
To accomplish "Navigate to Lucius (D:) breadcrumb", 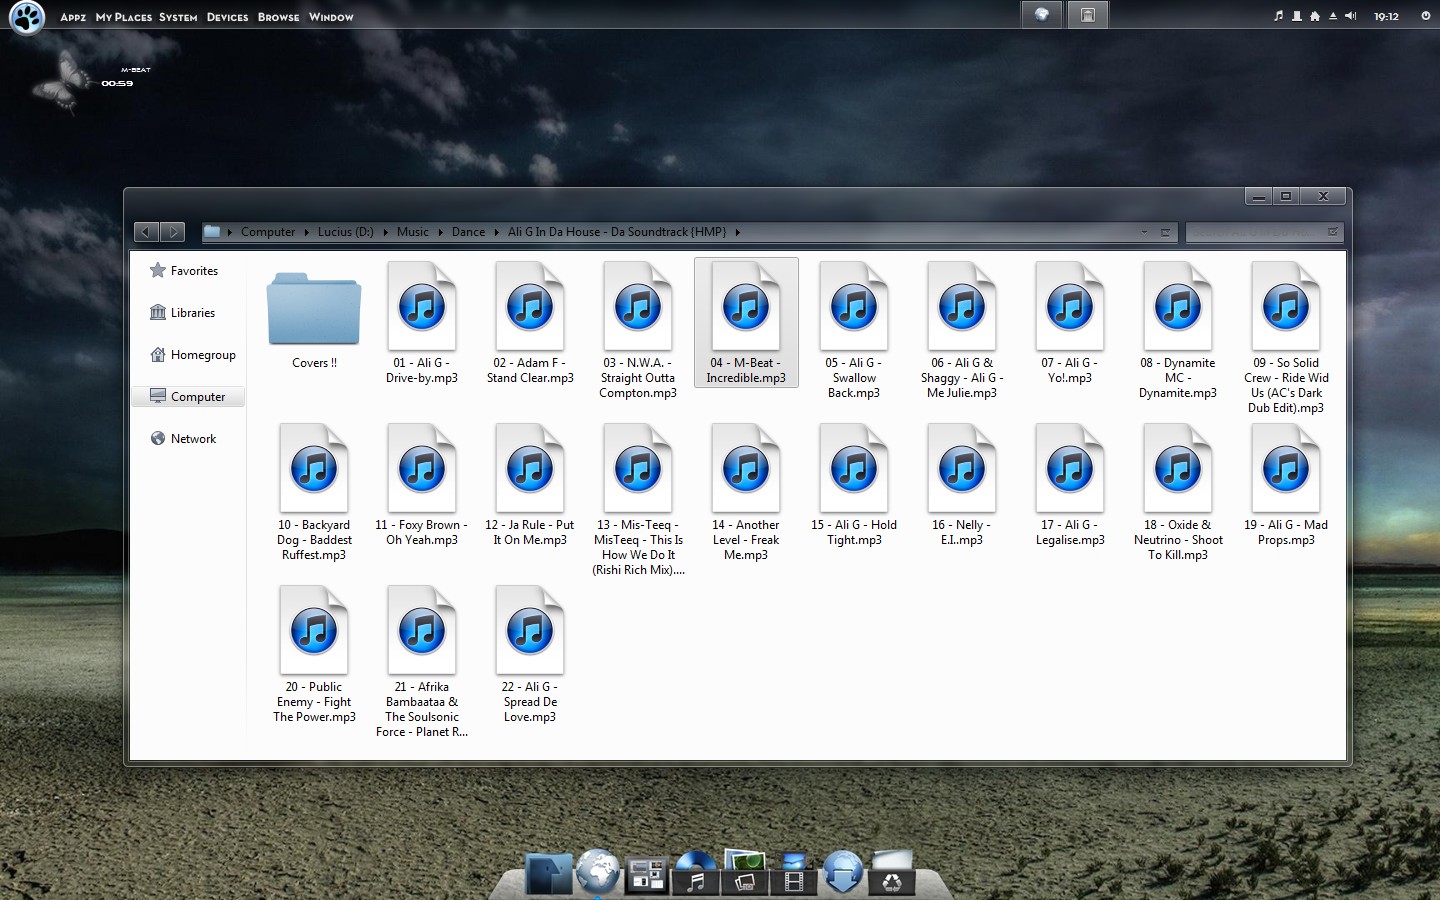I will point(345,232).
